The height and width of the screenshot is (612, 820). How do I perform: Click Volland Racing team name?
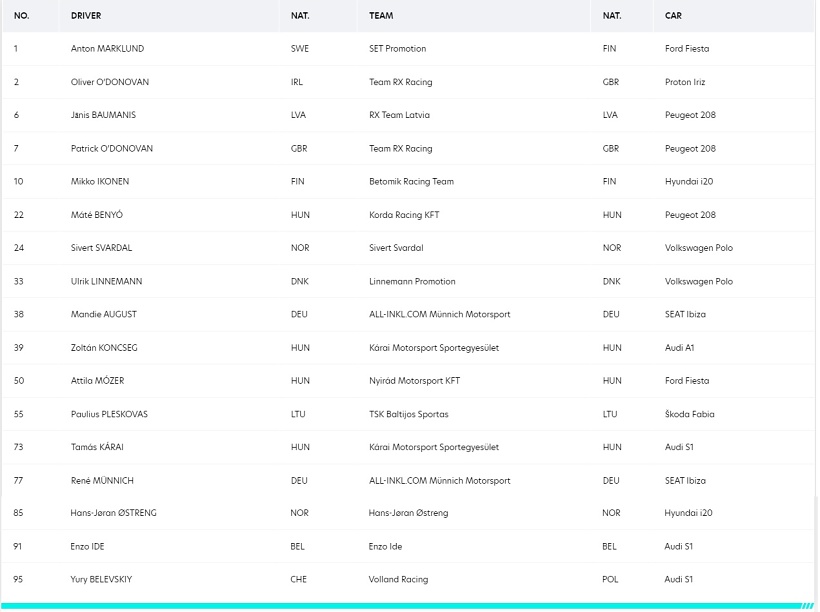[398, 580]
